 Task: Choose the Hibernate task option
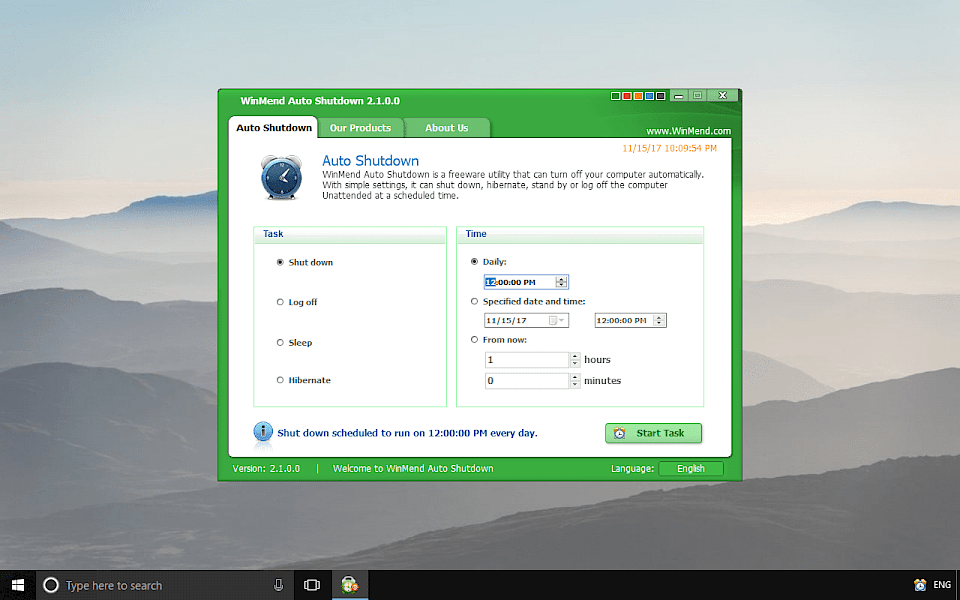tap(304, 380)
